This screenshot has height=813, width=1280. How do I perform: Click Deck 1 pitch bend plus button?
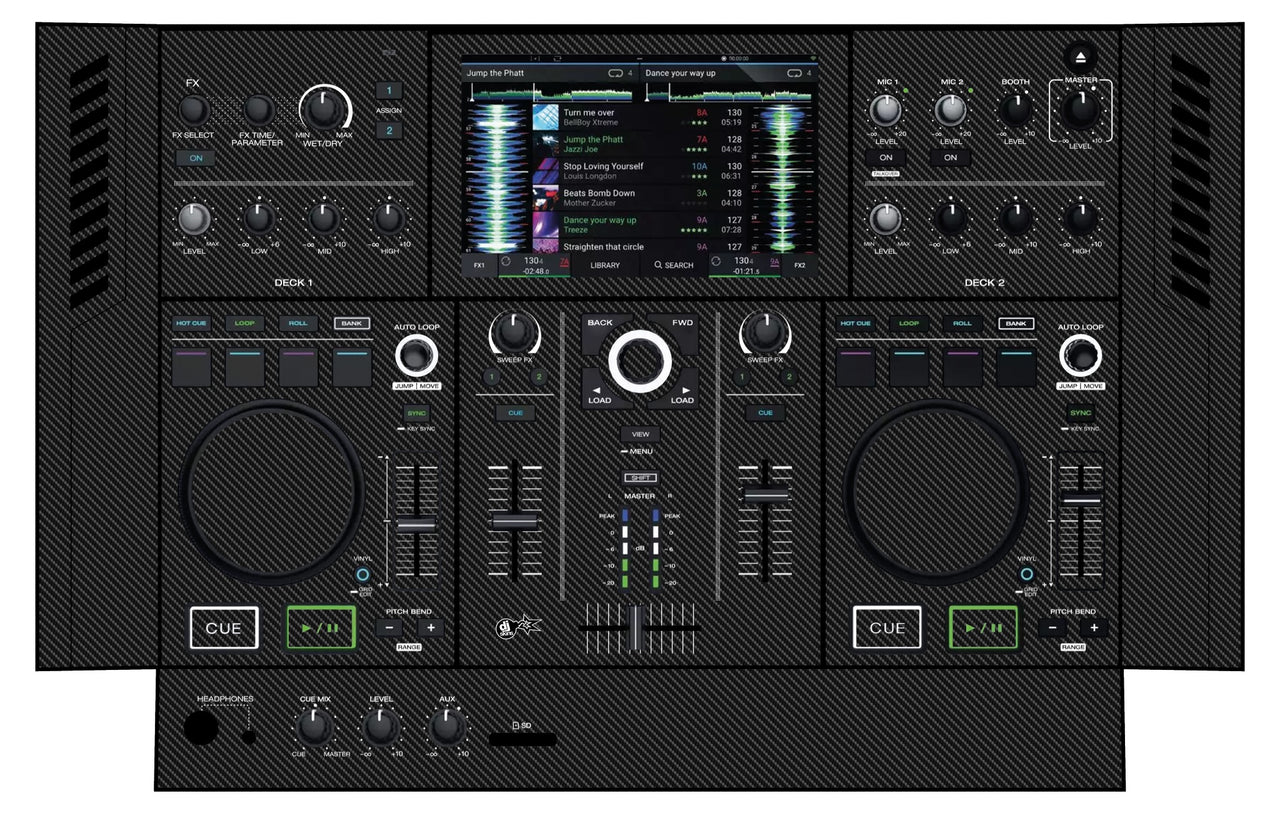click(x=431, y=628)
